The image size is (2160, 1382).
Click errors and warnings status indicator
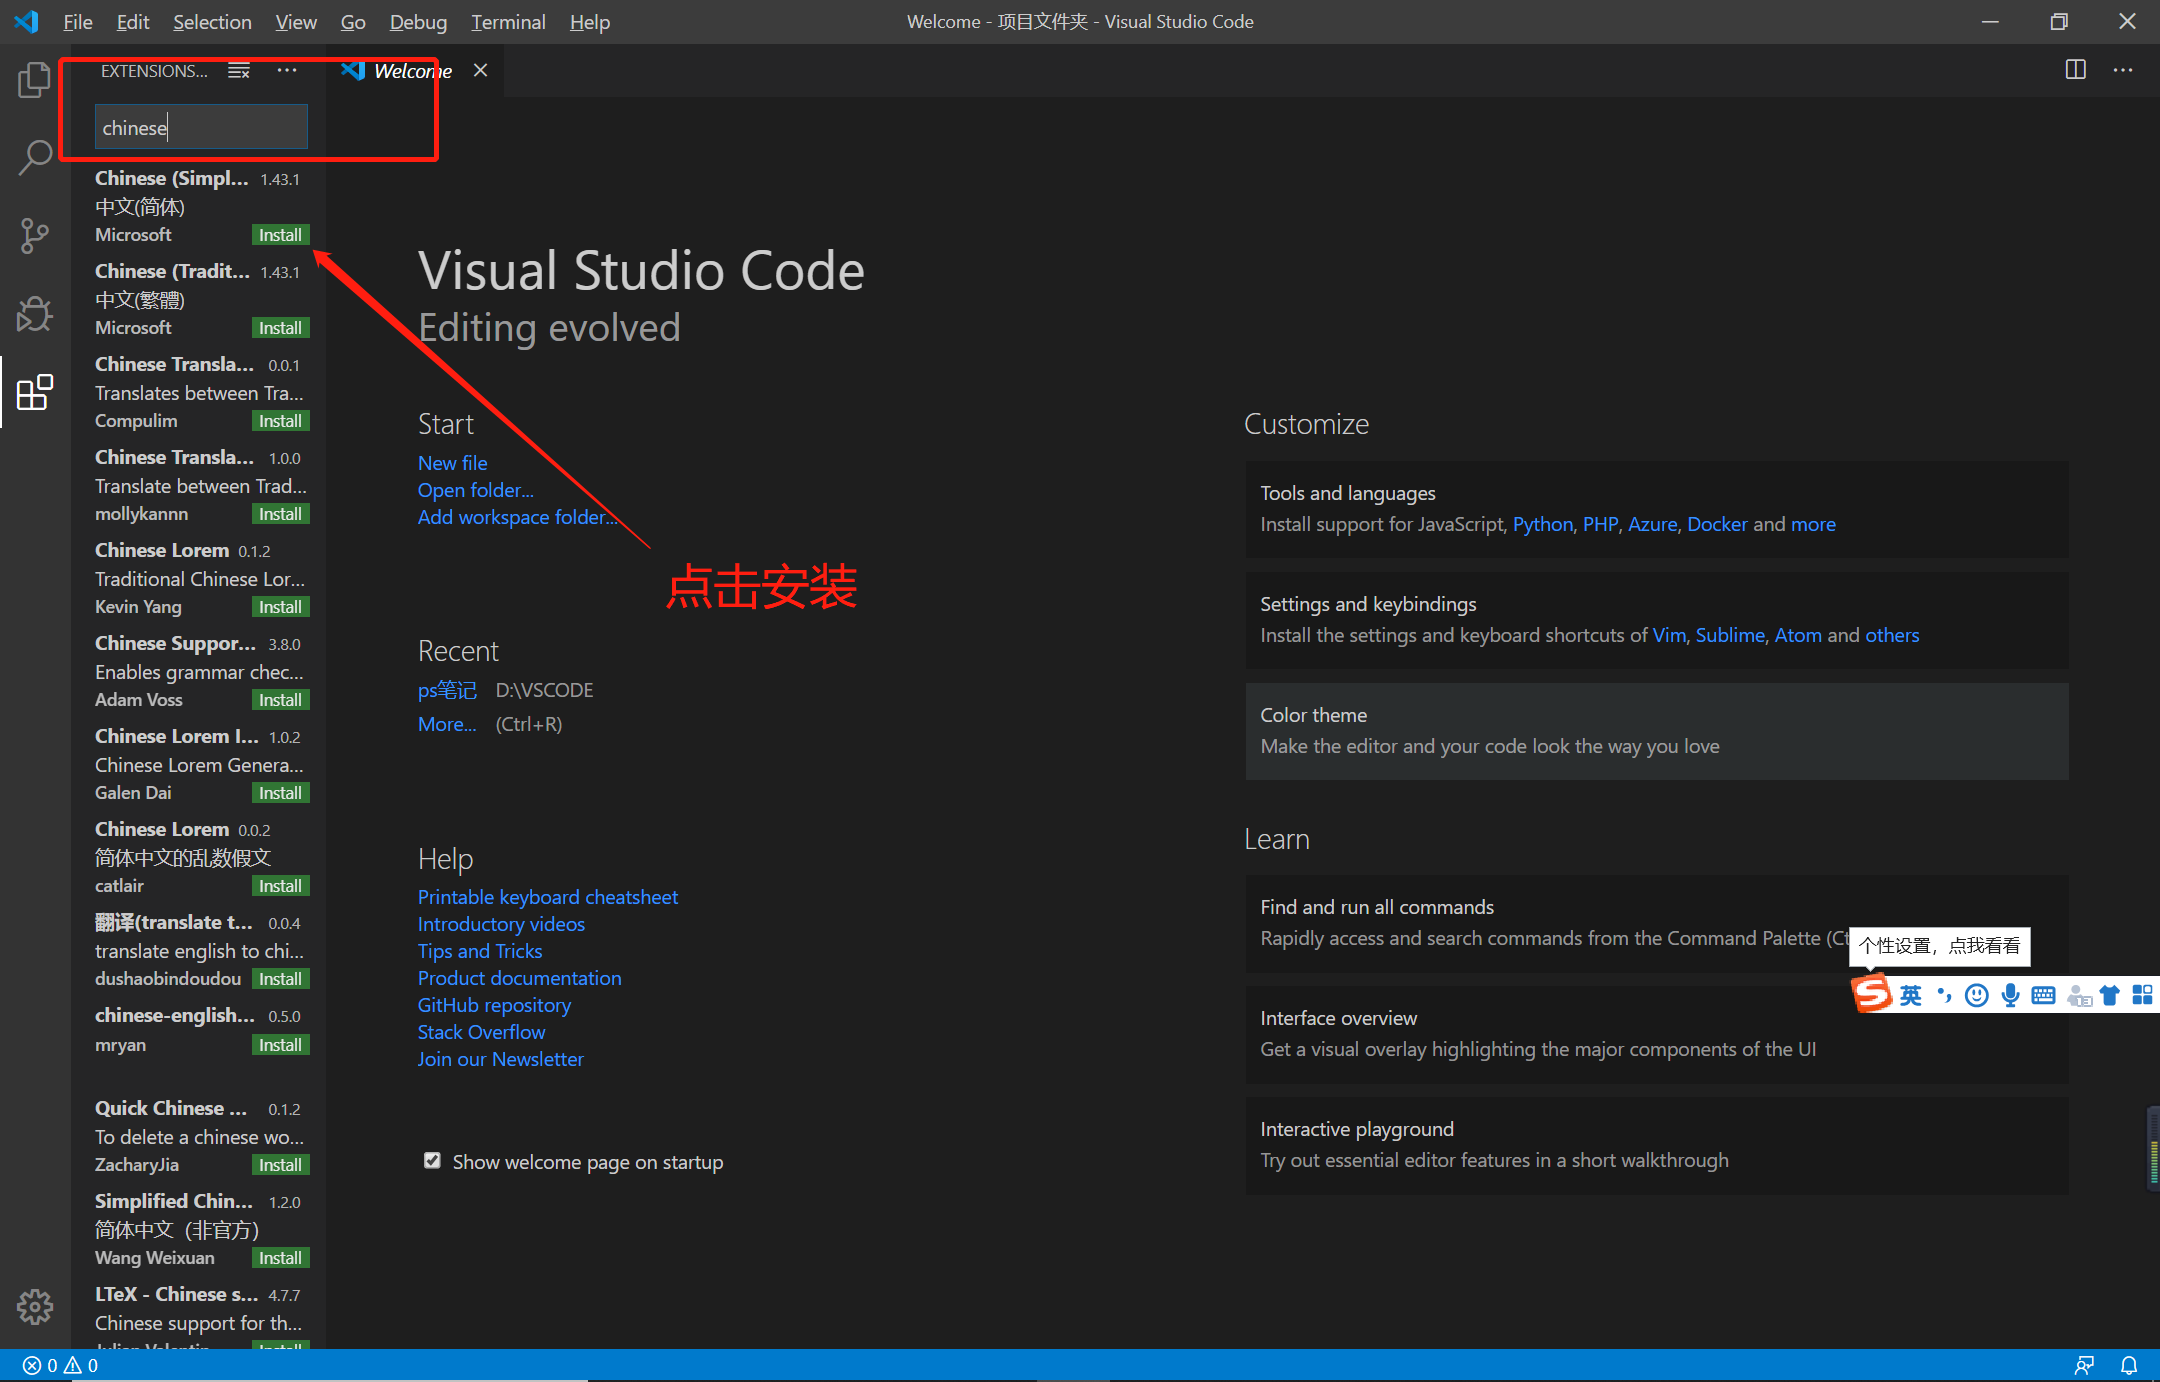click(x=60, y=1365)
